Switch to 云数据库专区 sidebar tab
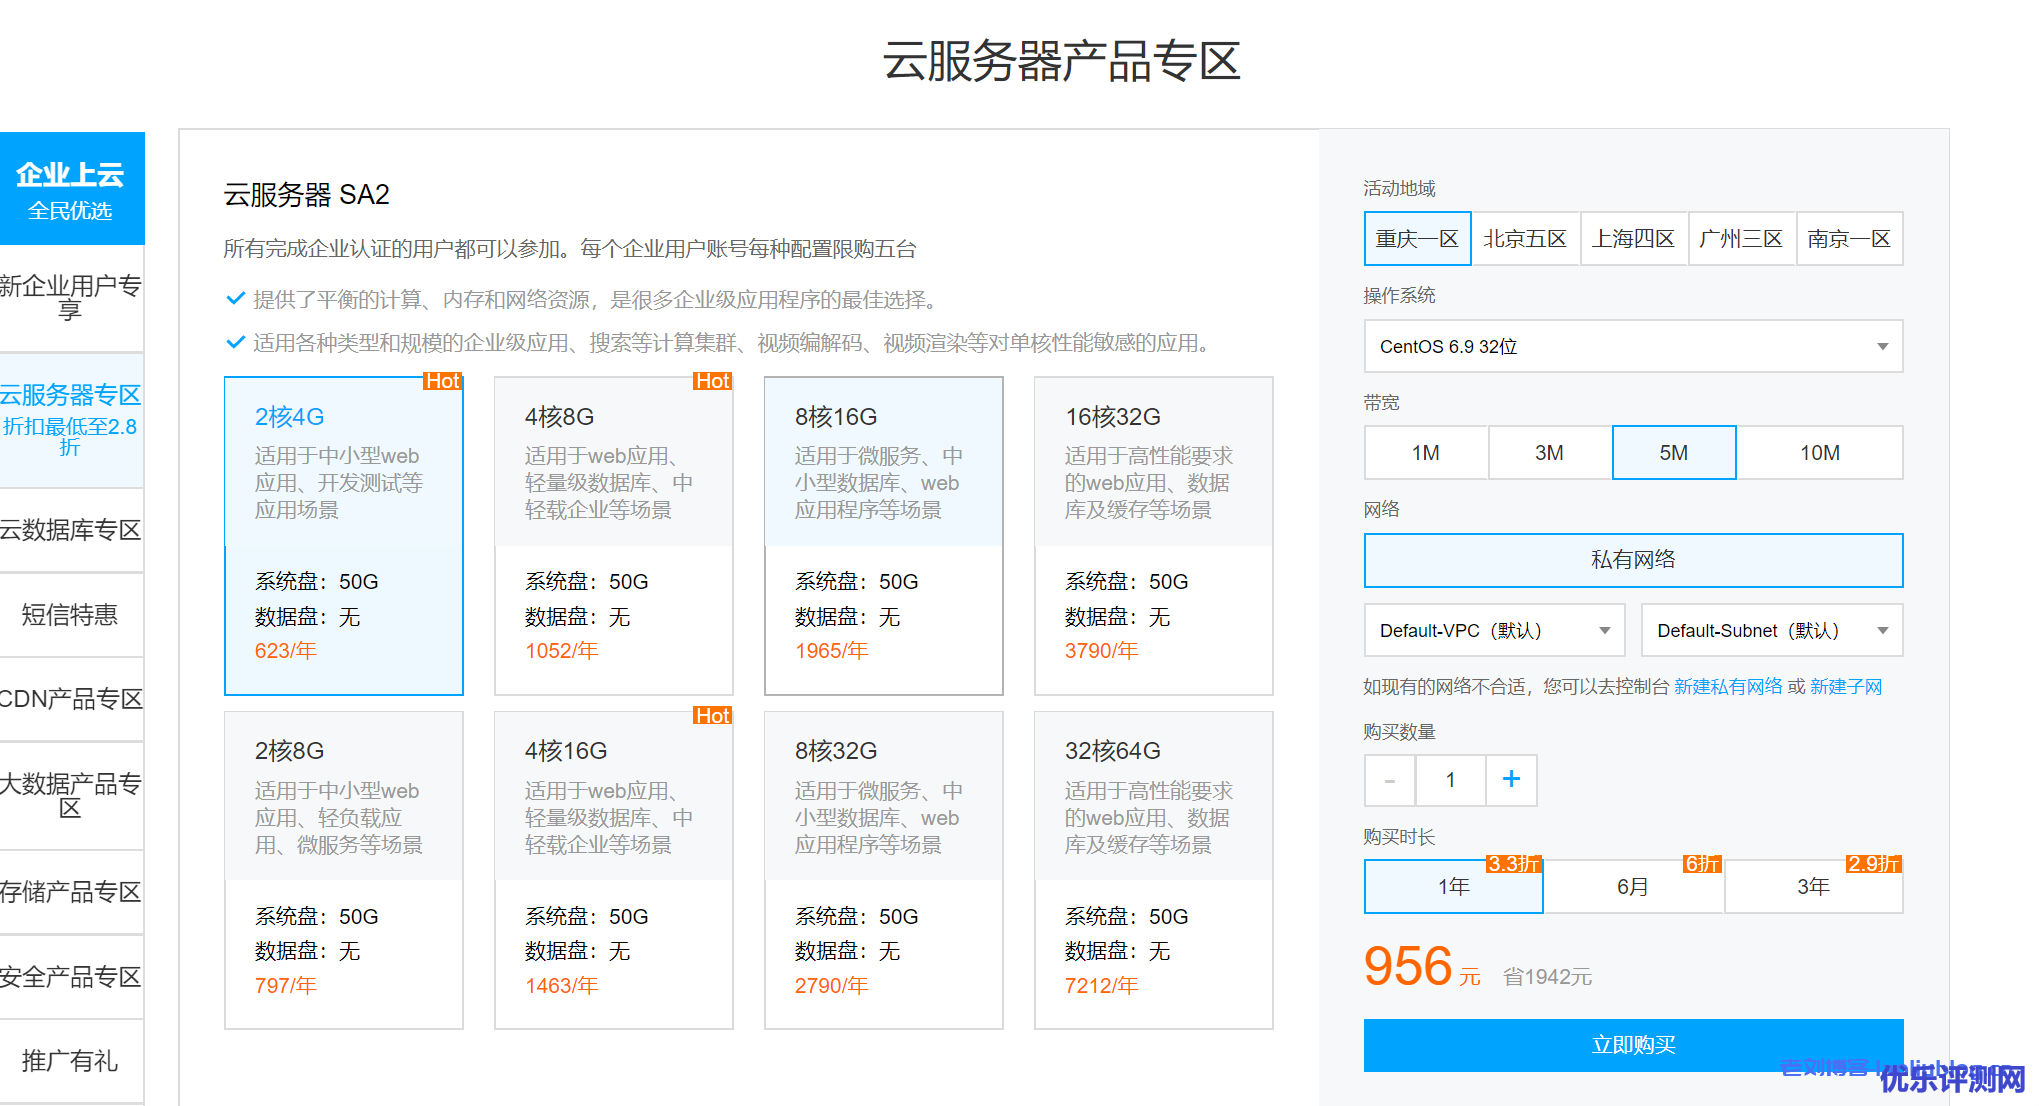Screen dimensions: 2039x1106 pos(71,531)
